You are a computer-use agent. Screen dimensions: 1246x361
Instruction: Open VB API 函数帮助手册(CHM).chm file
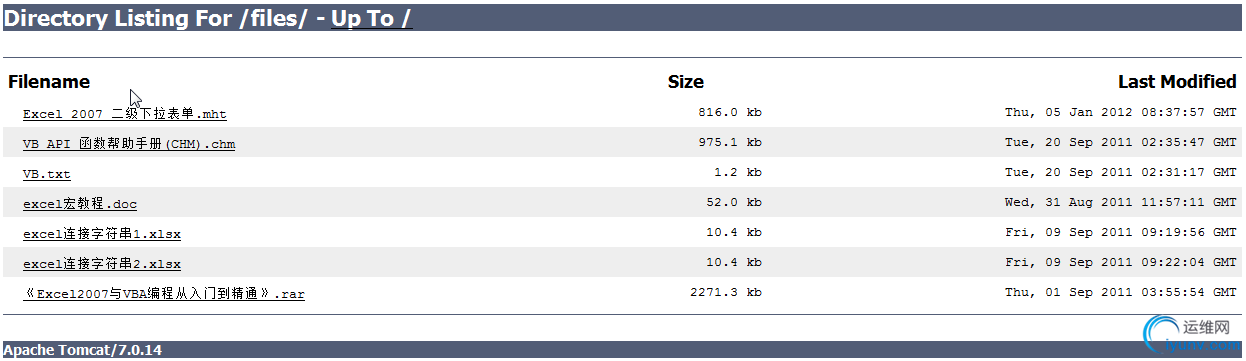pos(129,144)
